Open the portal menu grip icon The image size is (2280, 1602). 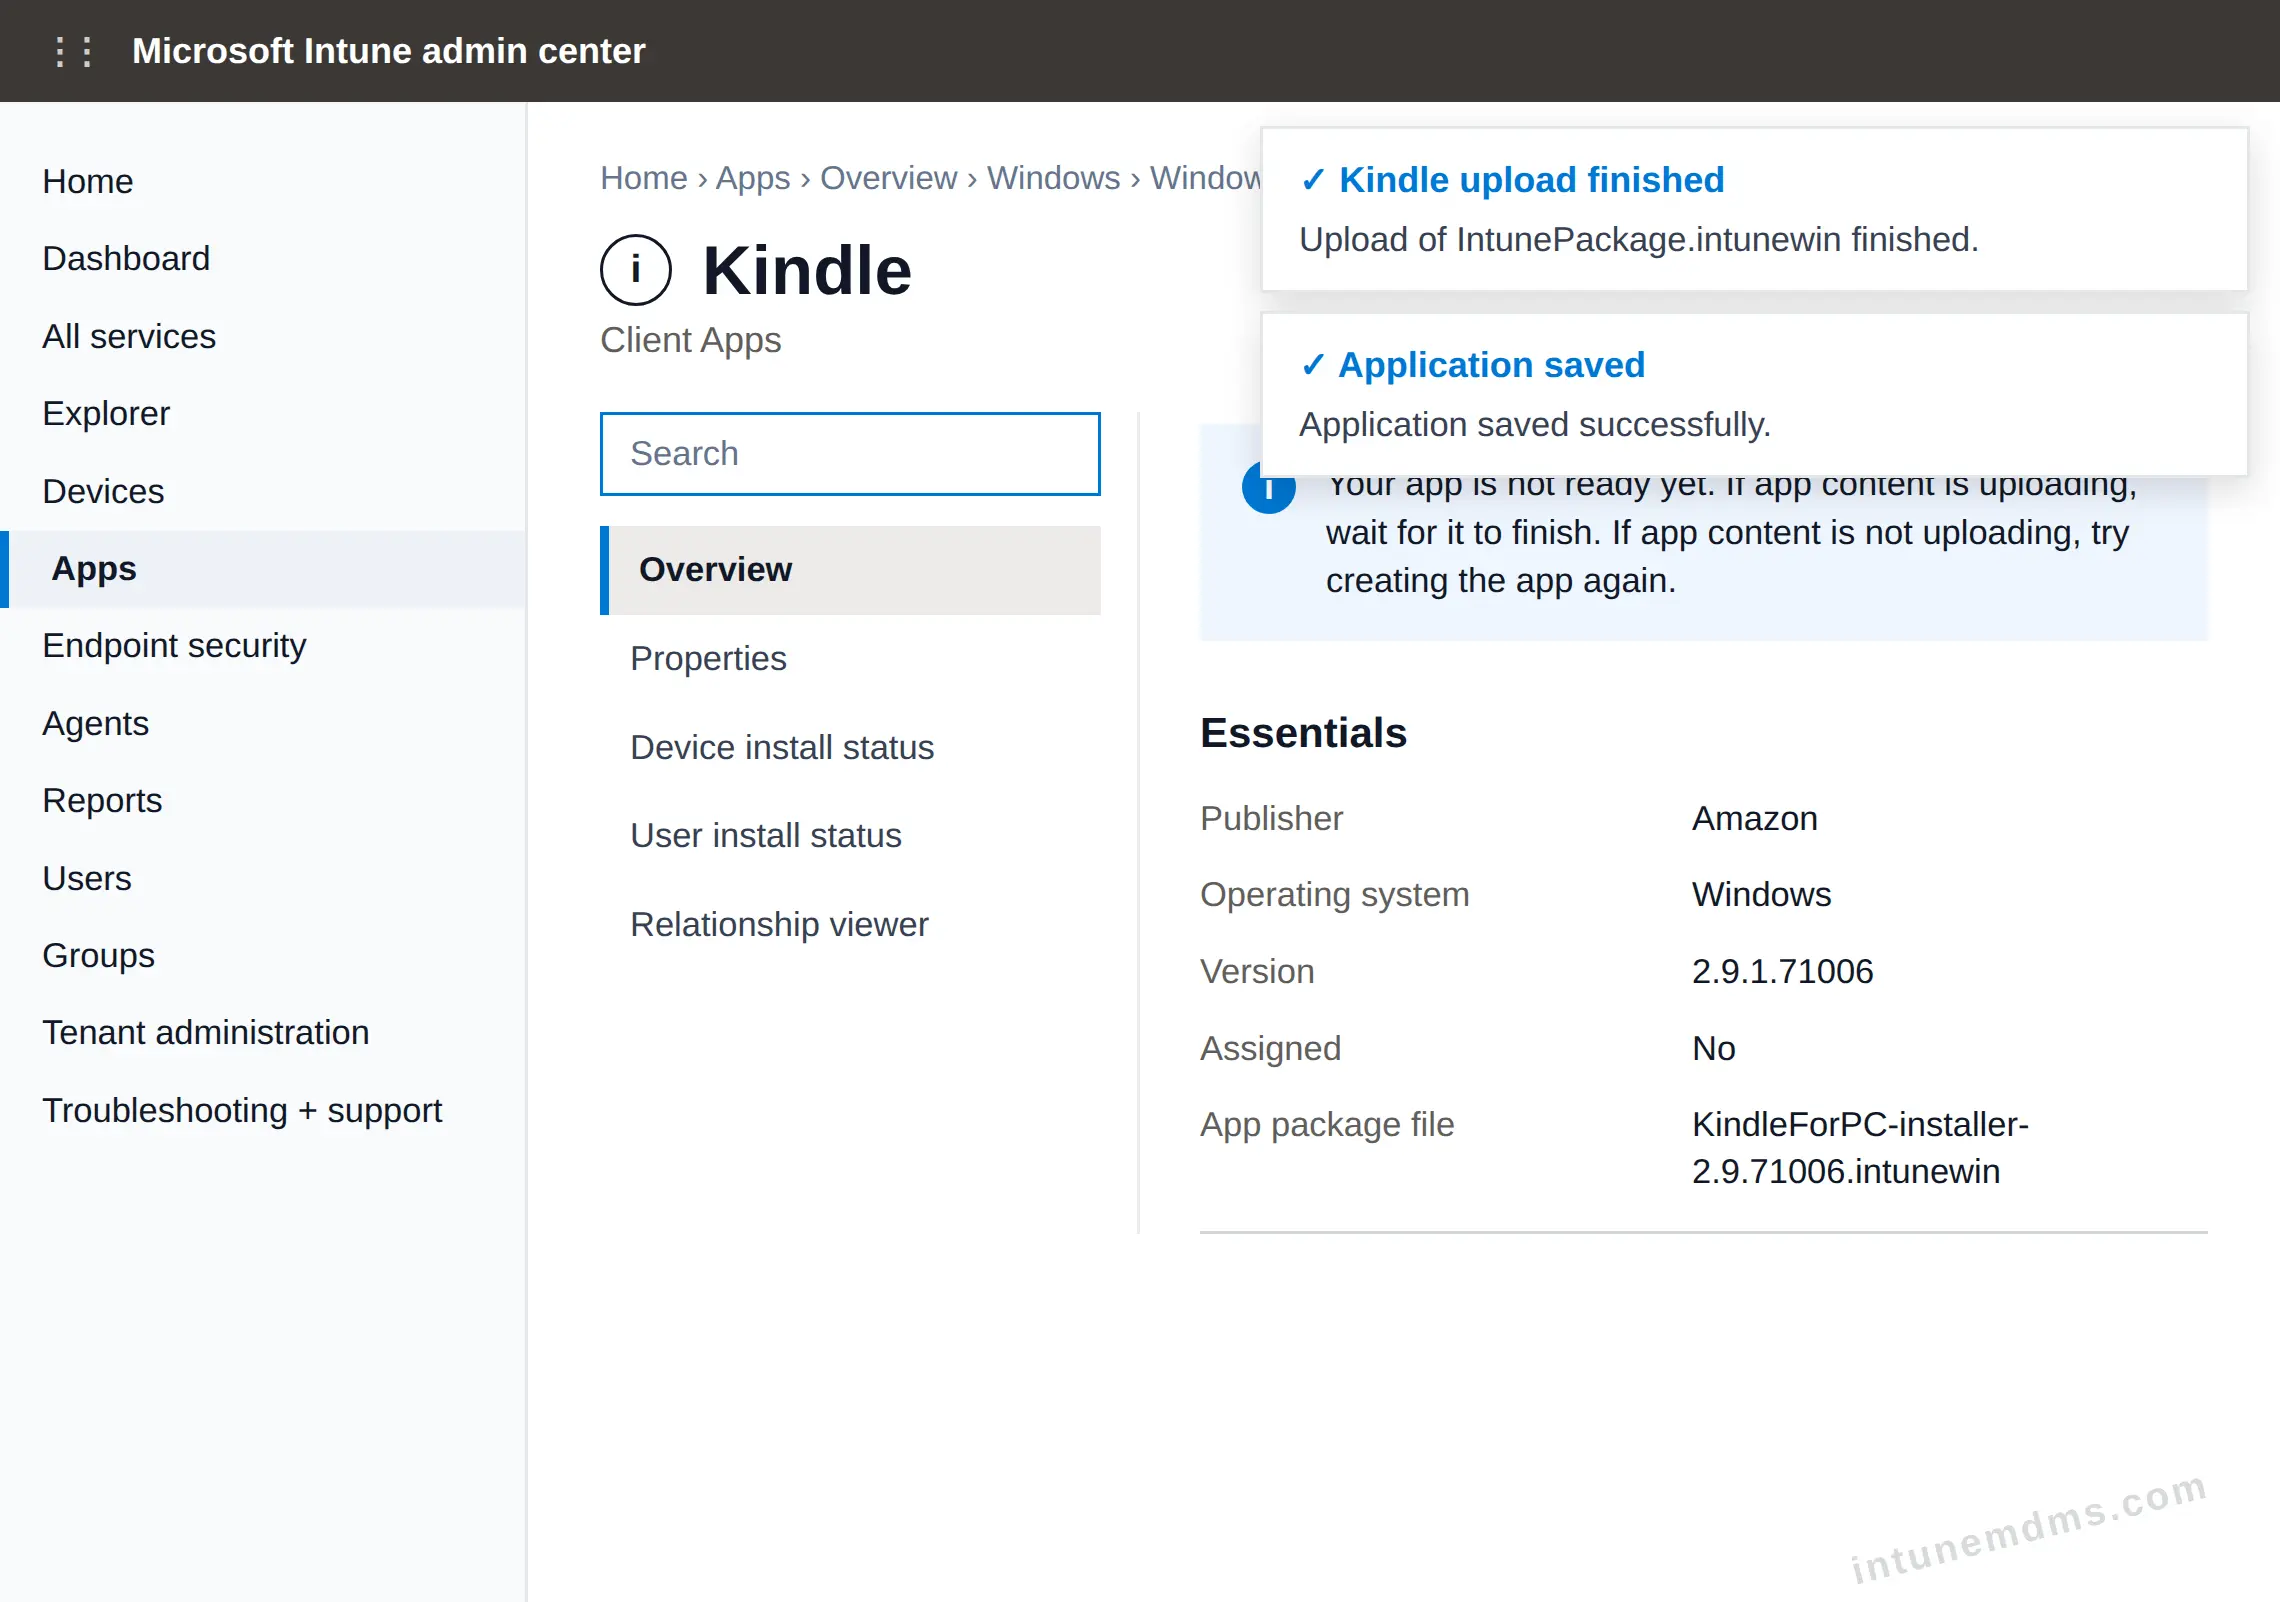(73, 51)
